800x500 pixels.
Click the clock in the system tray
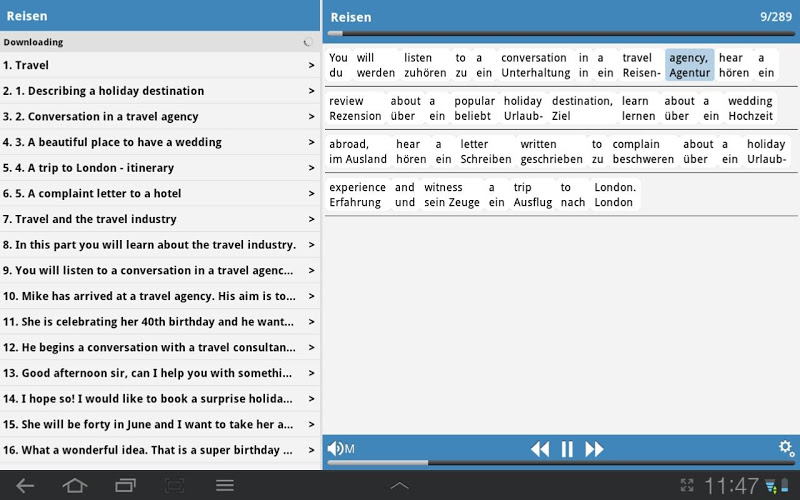click(x=731, y=486)
